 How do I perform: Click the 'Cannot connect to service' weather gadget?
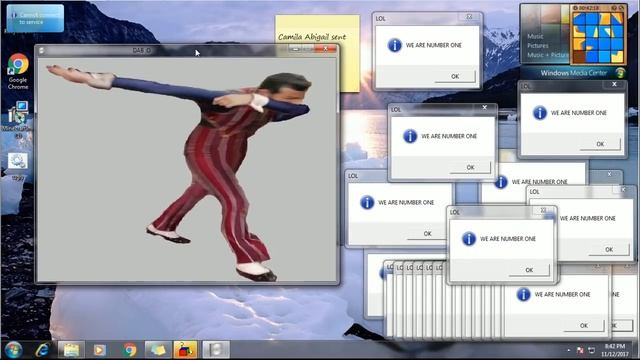(35, 18)
